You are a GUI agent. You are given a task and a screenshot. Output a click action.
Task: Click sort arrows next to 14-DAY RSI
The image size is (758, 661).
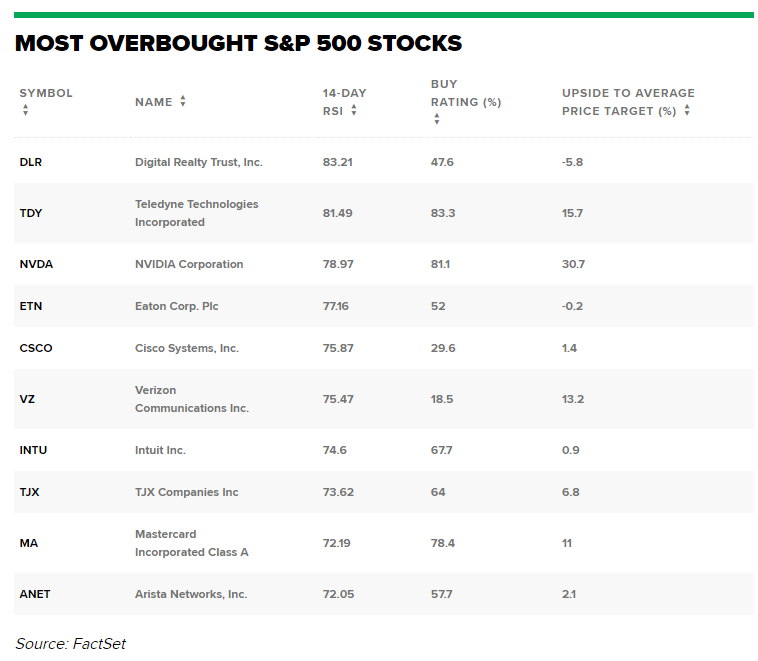(x=354, y=111)
